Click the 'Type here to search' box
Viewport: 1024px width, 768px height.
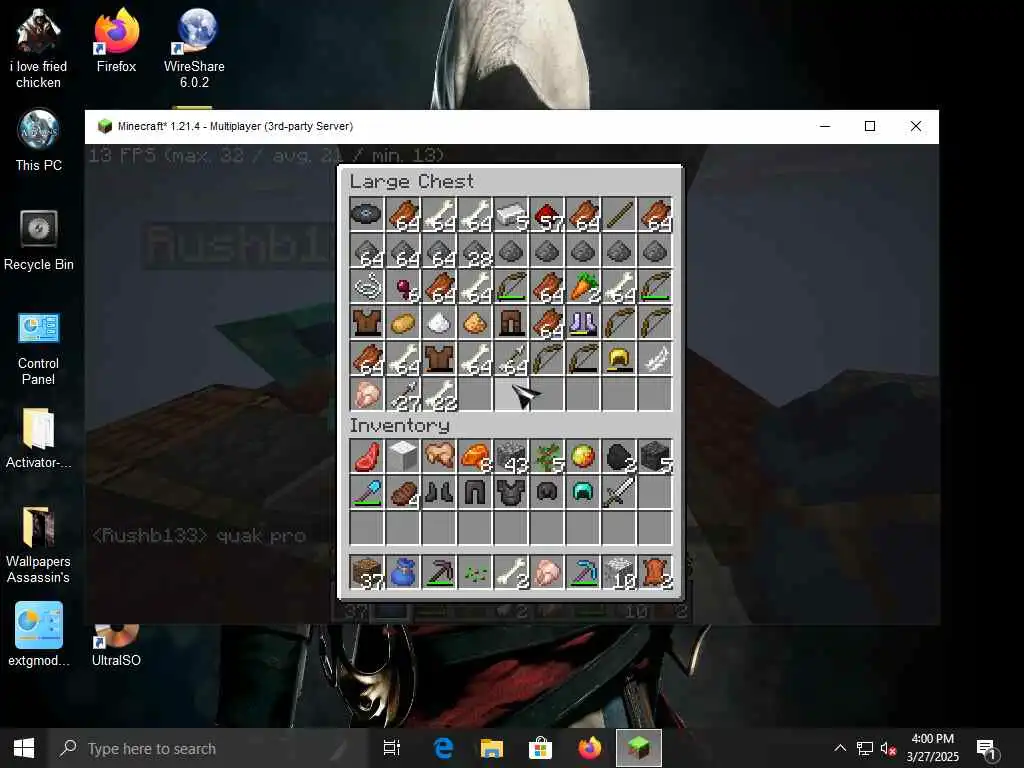208,748
